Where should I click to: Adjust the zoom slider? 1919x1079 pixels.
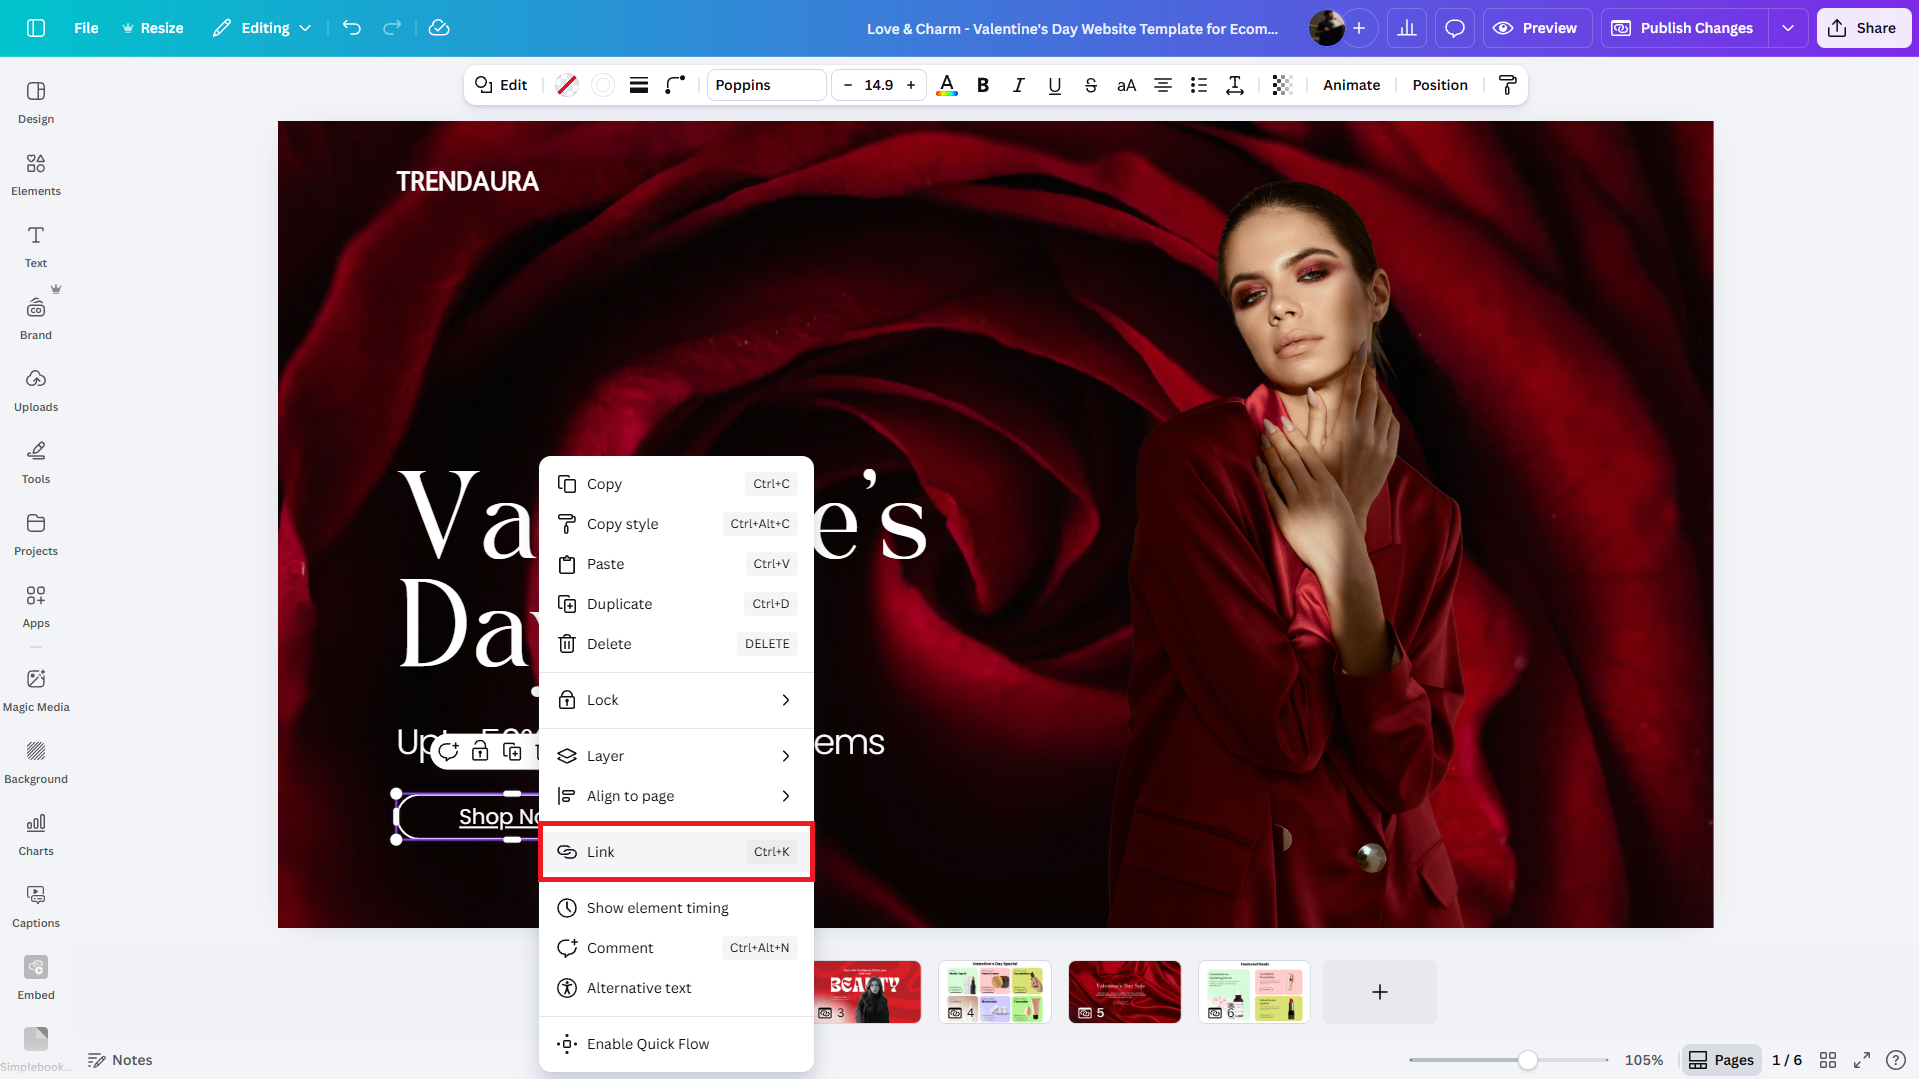click(x=1527, y=1059)
